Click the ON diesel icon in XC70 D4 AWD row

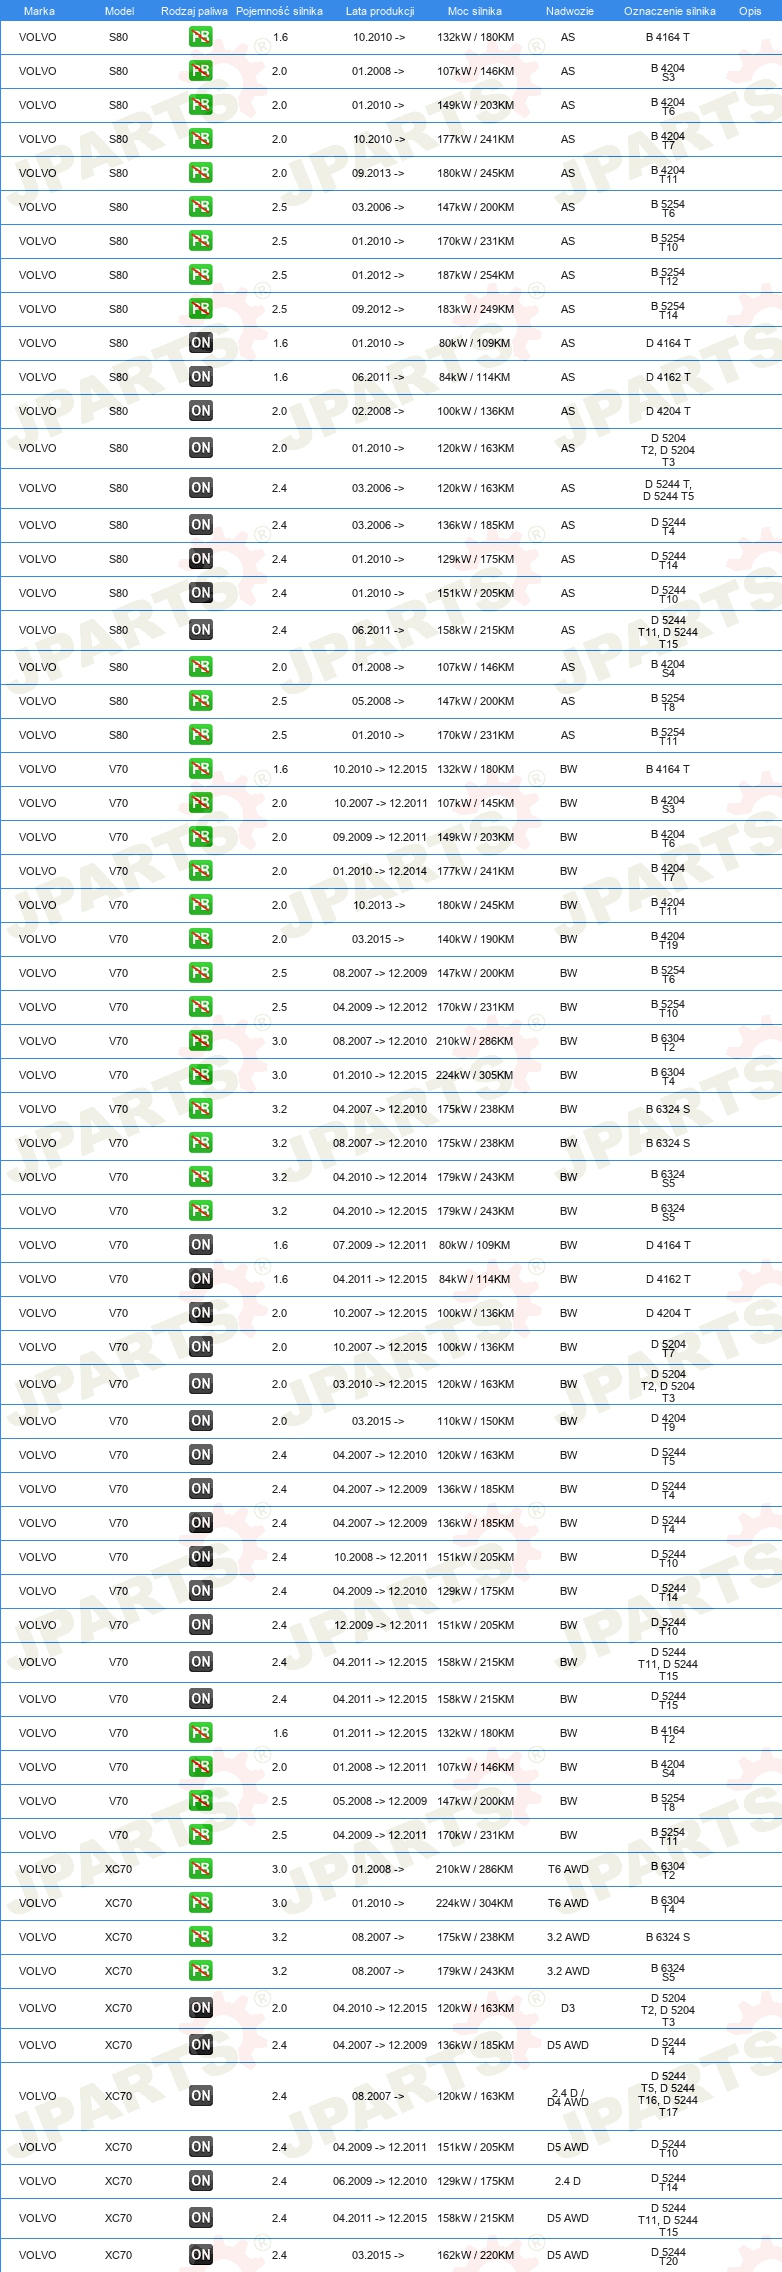click(x=201, y=2096)
